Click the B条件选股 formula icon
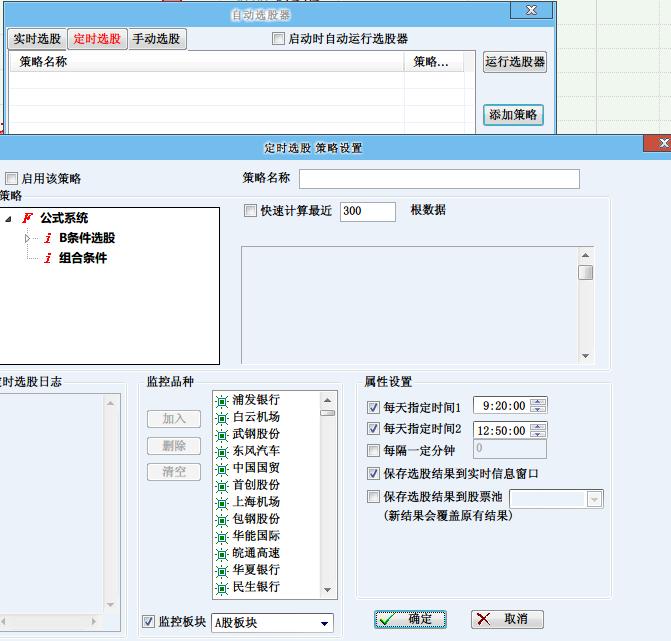Screen dimensions: 671x641 (47, 238)
